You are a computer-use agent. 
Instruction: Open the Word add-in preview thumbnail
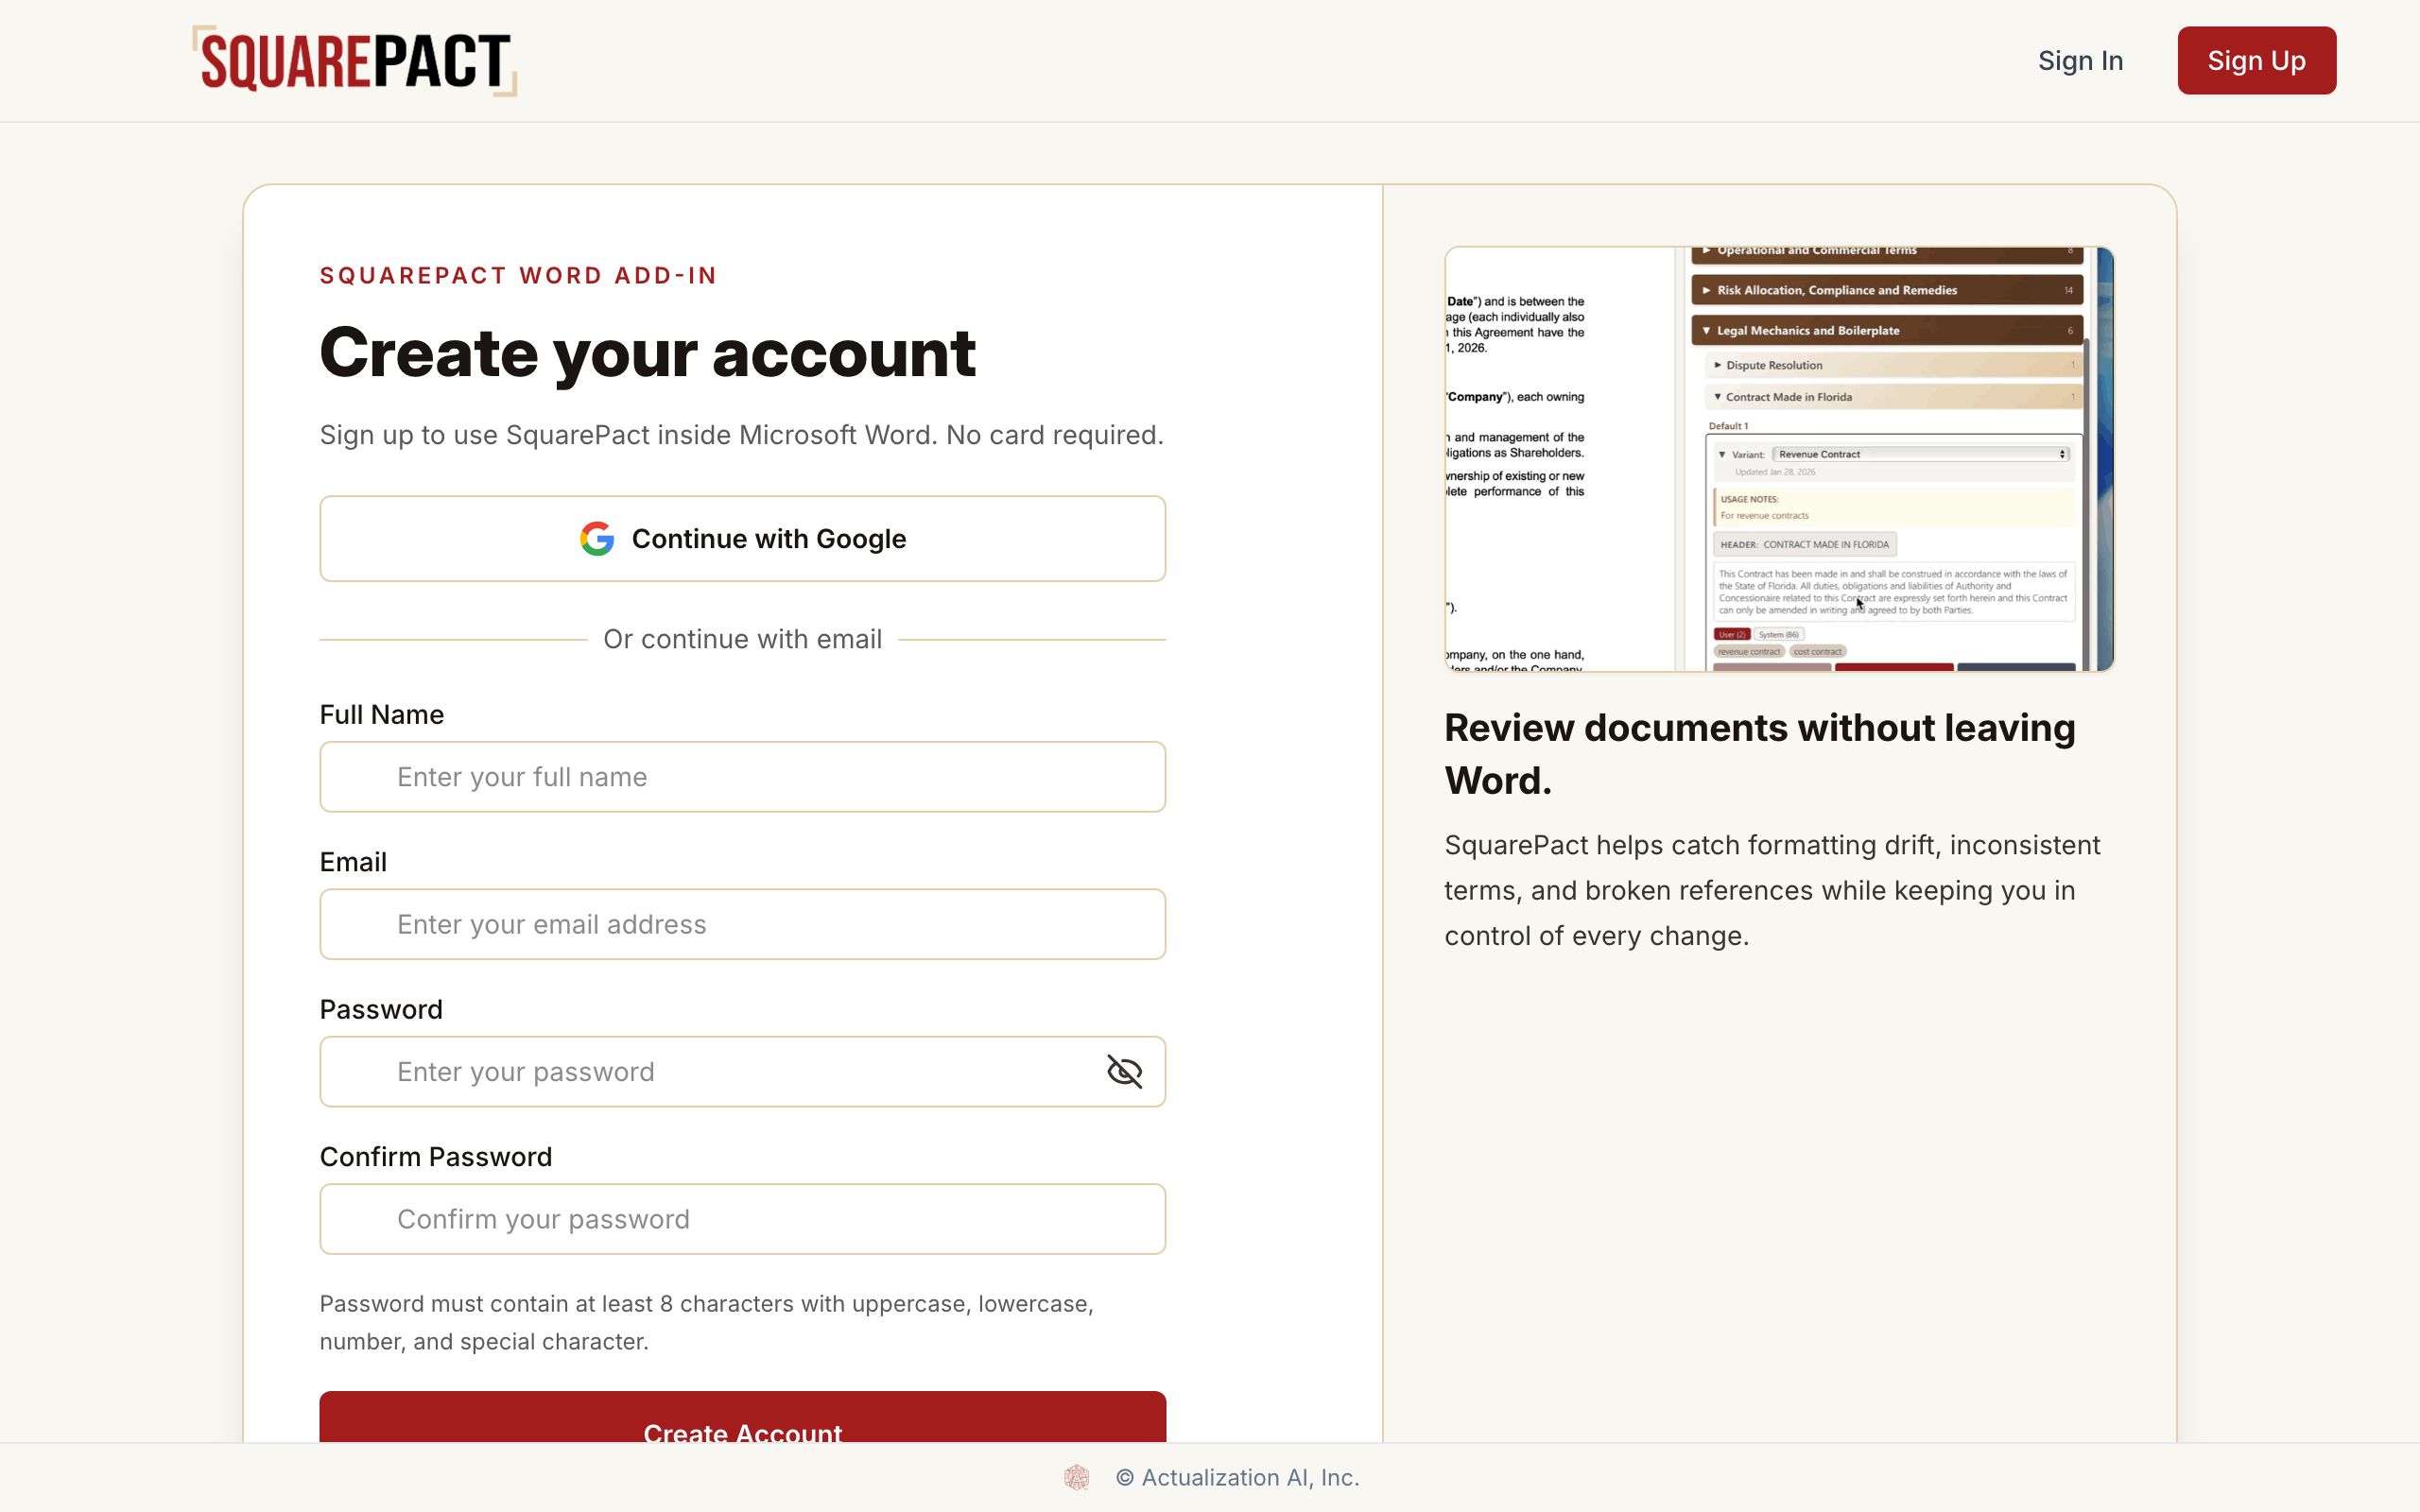[x=1779, y=459]
